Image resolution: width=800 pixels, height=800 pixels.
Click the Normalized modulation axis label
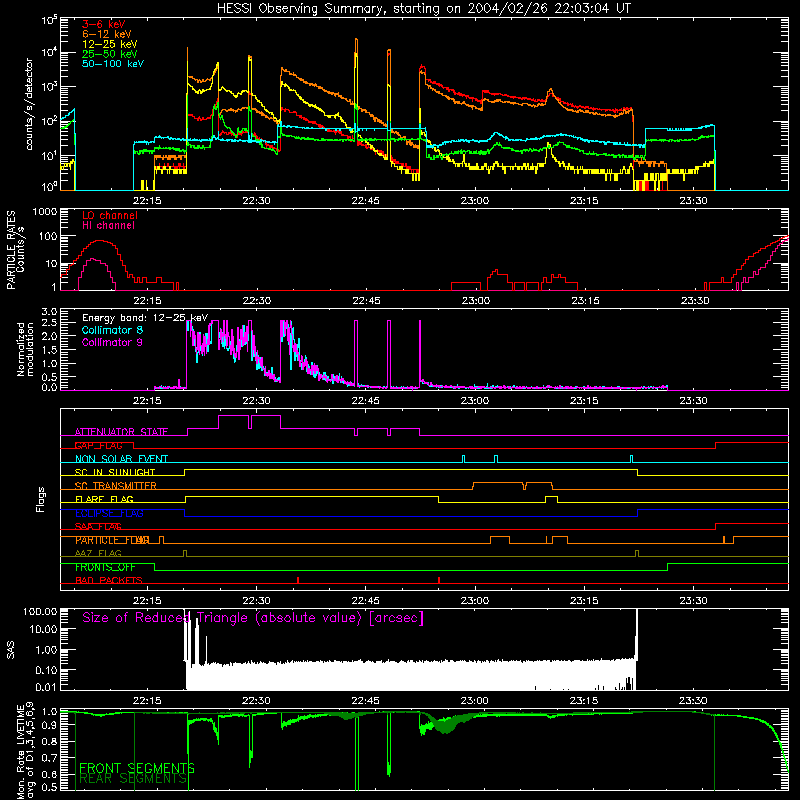tap(25, 349)
